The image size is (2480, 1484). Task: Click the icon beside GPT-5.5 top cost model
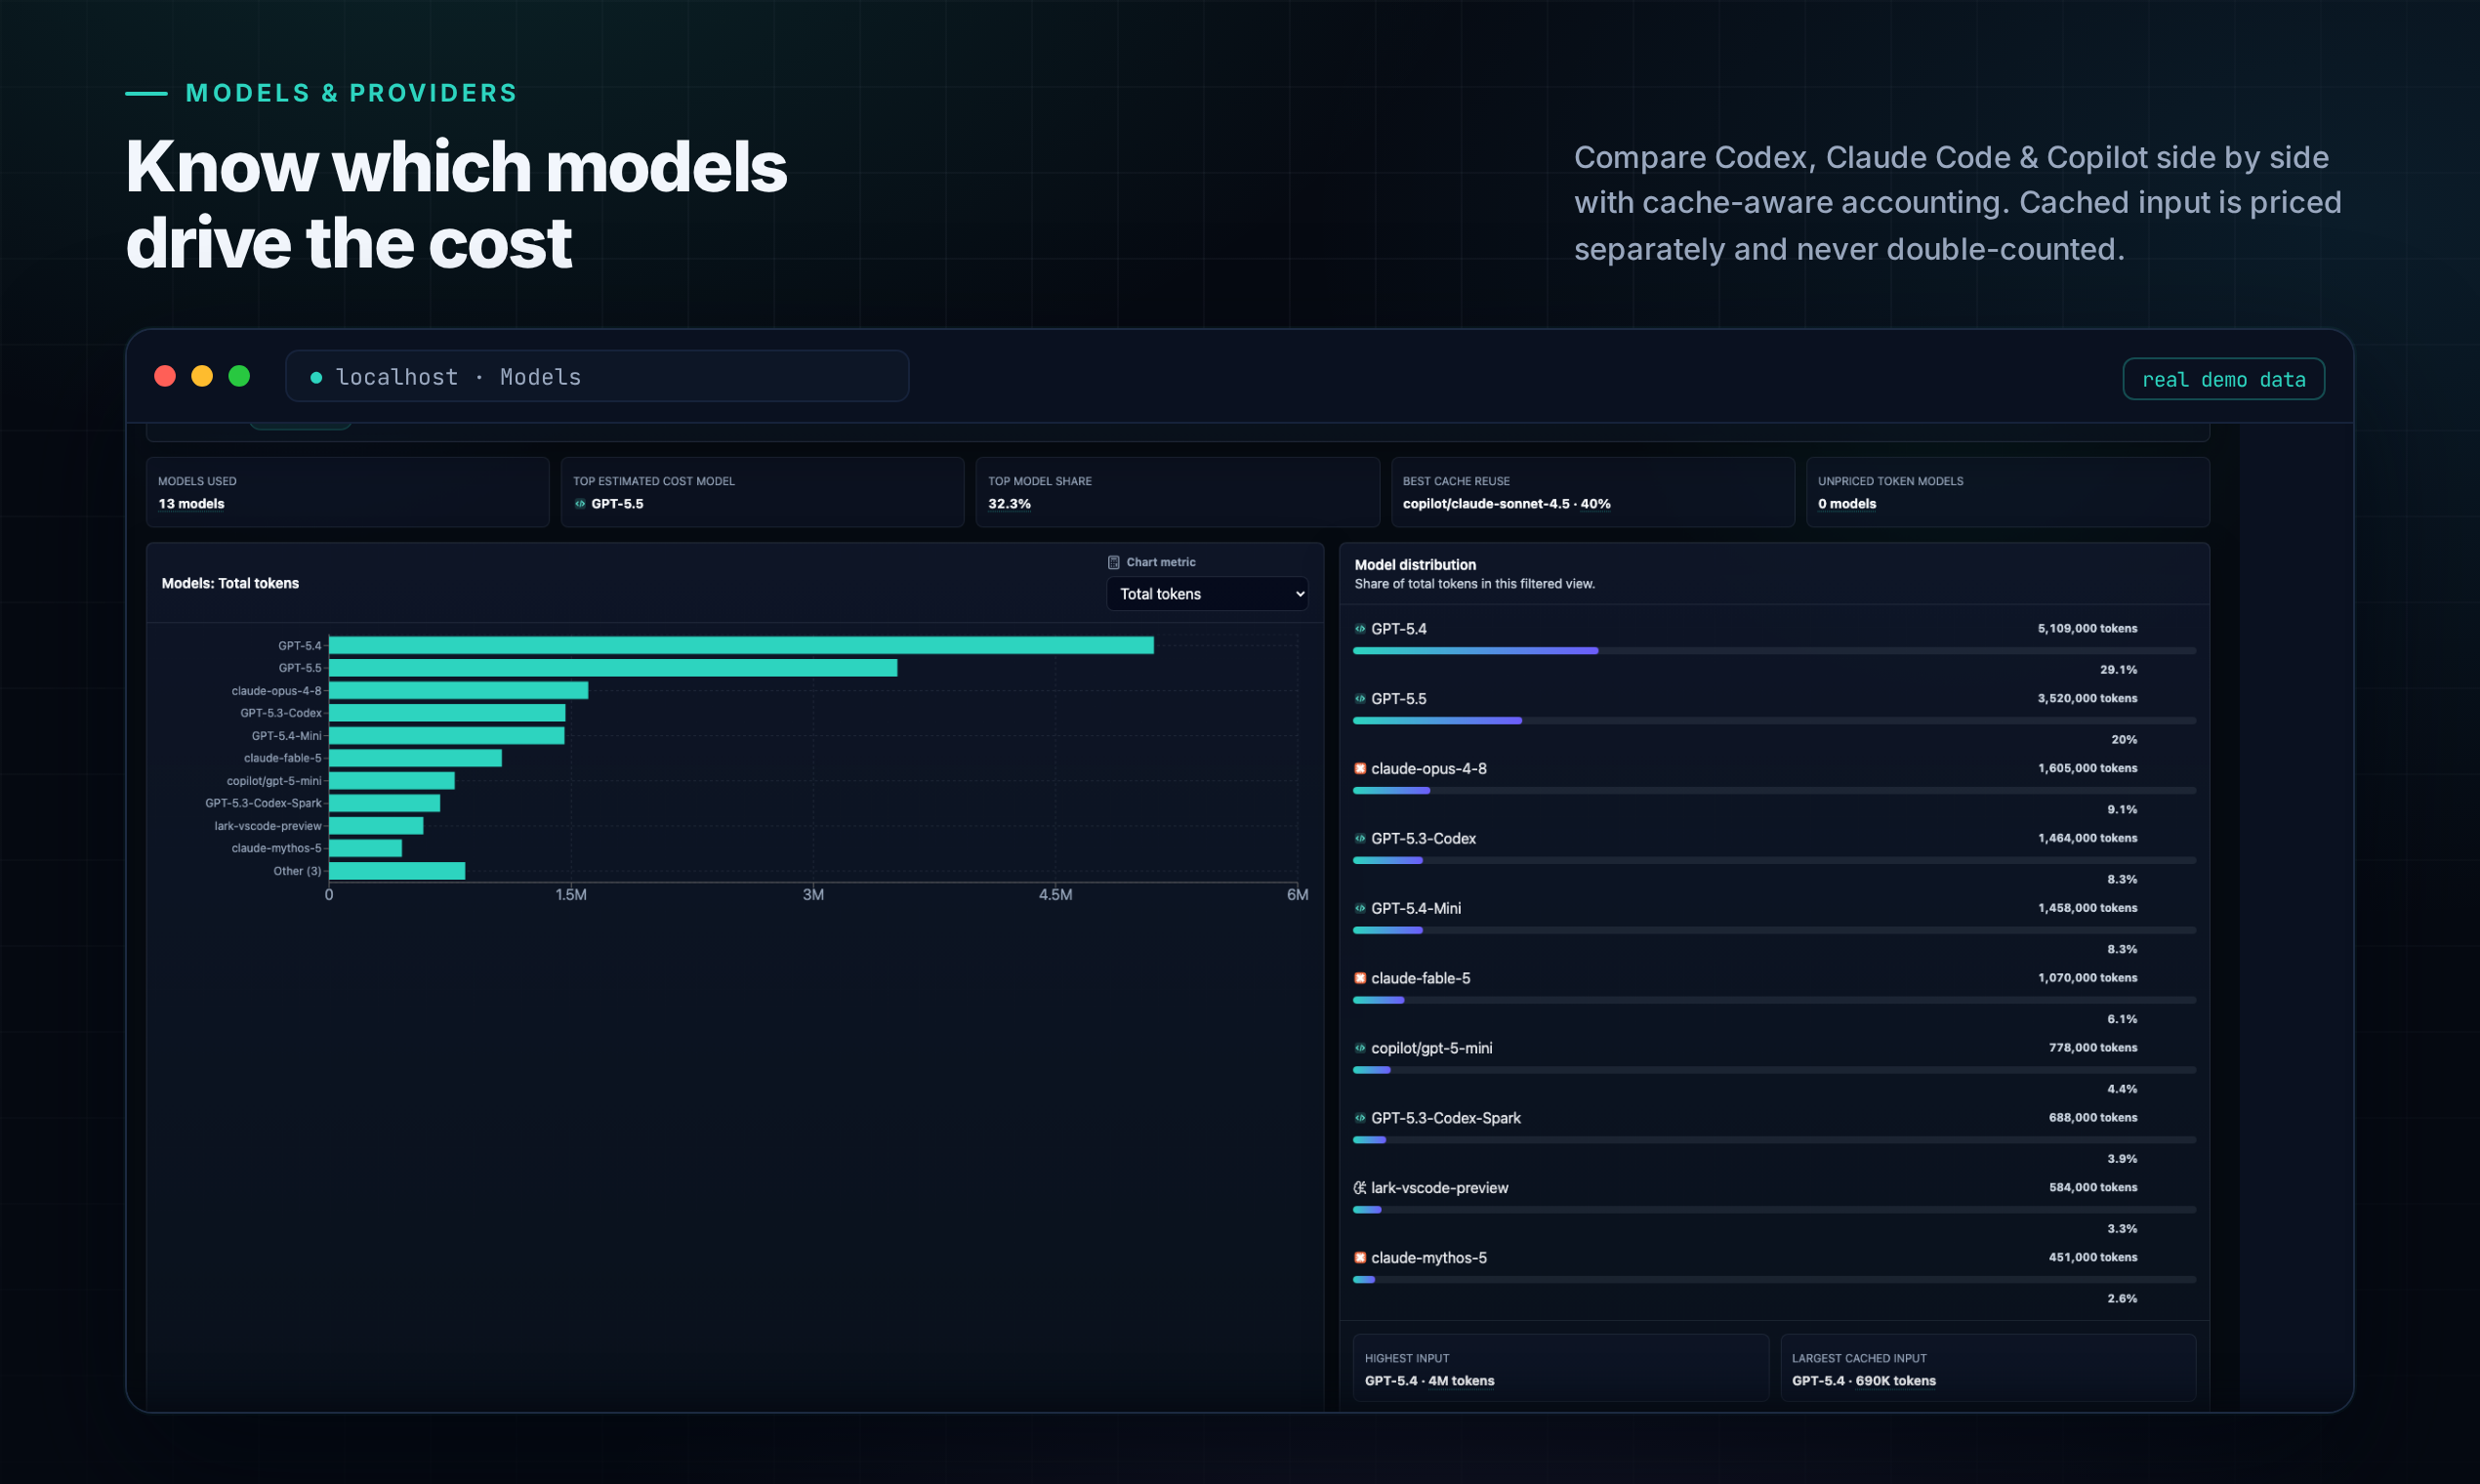click(x=580, y=504)
